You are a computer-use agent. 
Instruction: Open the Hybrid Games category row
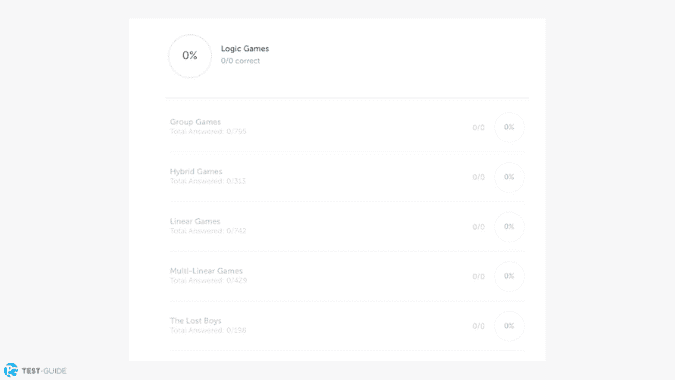[x=347, y=176]
